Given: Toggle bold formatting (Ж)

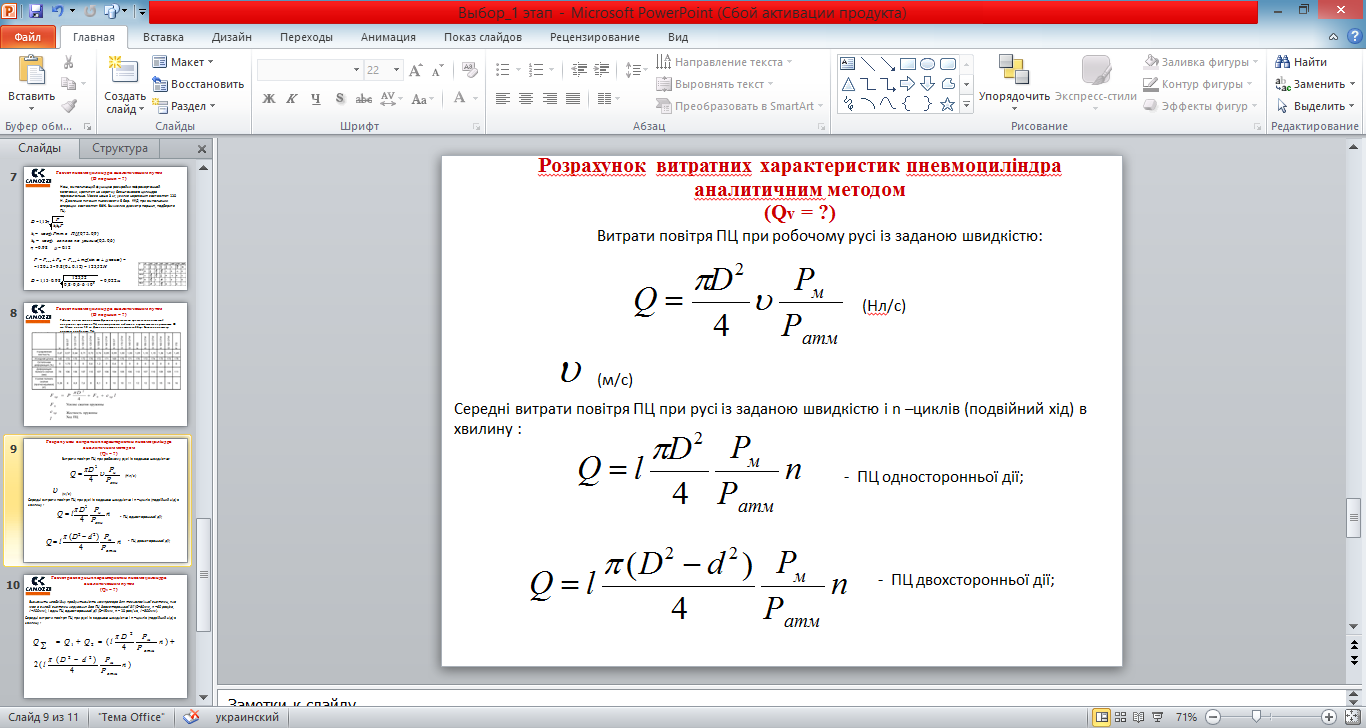Looking at the screenshot, I should click(268, 98).
